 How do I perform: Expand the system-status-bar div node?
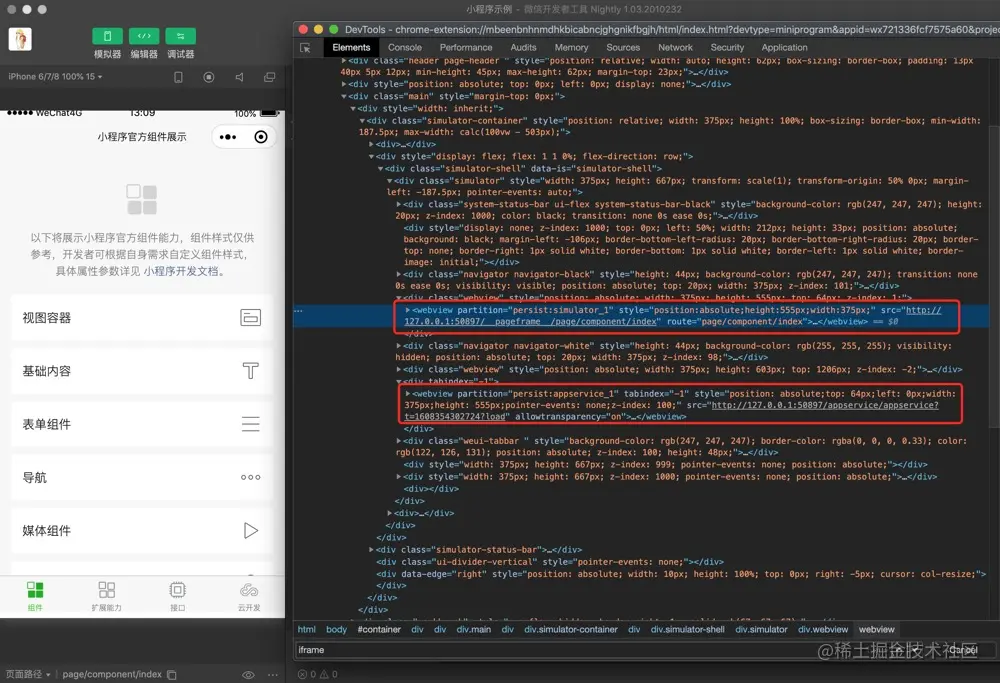point(399,204)
